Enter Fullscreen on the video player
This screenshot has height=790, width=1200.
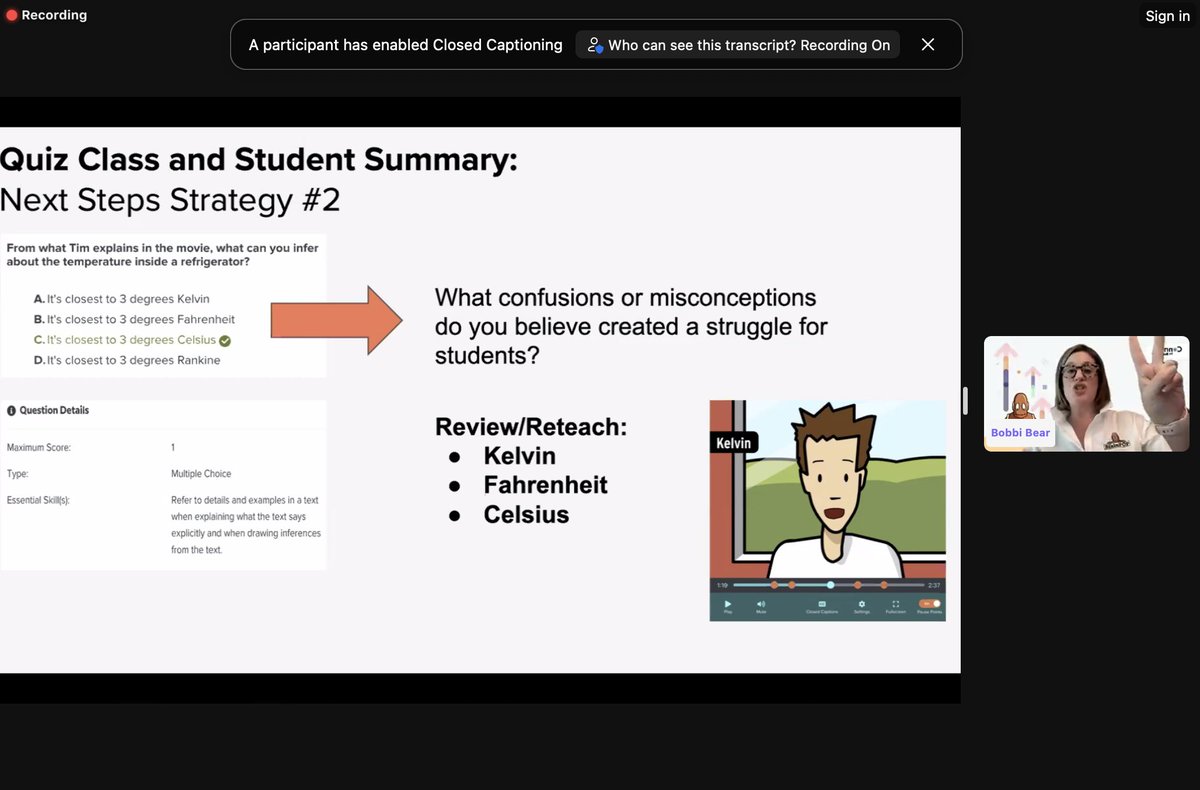[x=896, y=606]
